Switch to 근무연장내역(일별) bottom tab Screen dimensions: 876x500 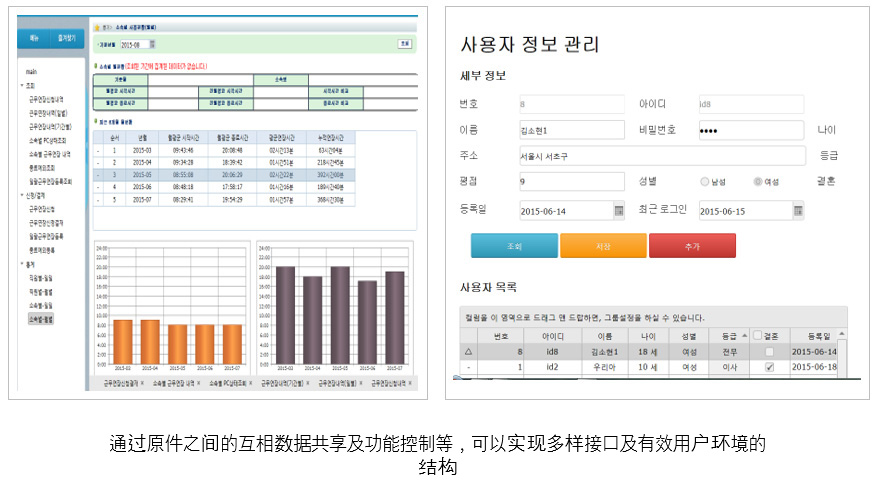click(337, 383)
